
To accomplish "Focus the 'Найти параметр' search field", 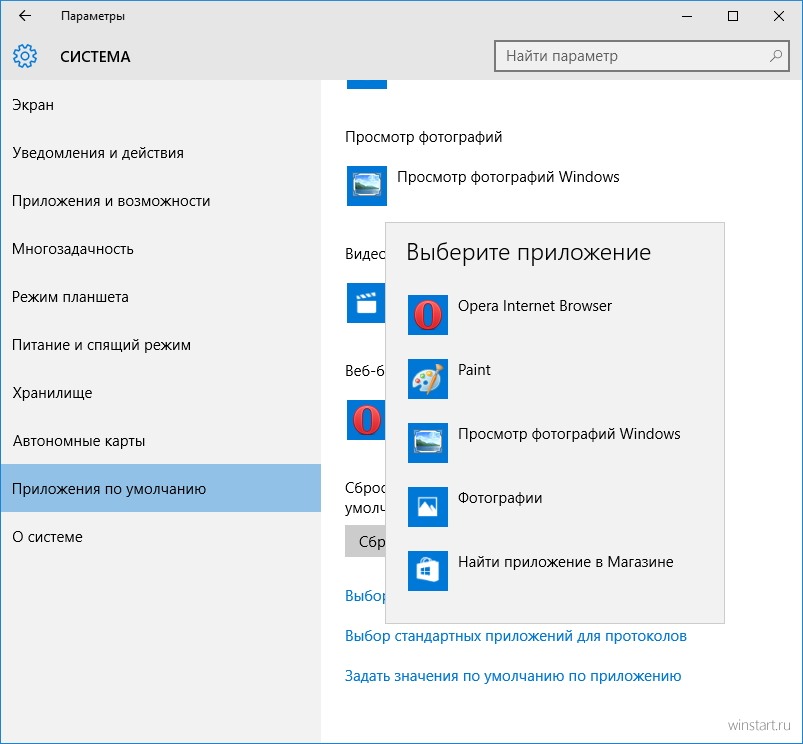I will pyautogui.click(x=641, y=56).
